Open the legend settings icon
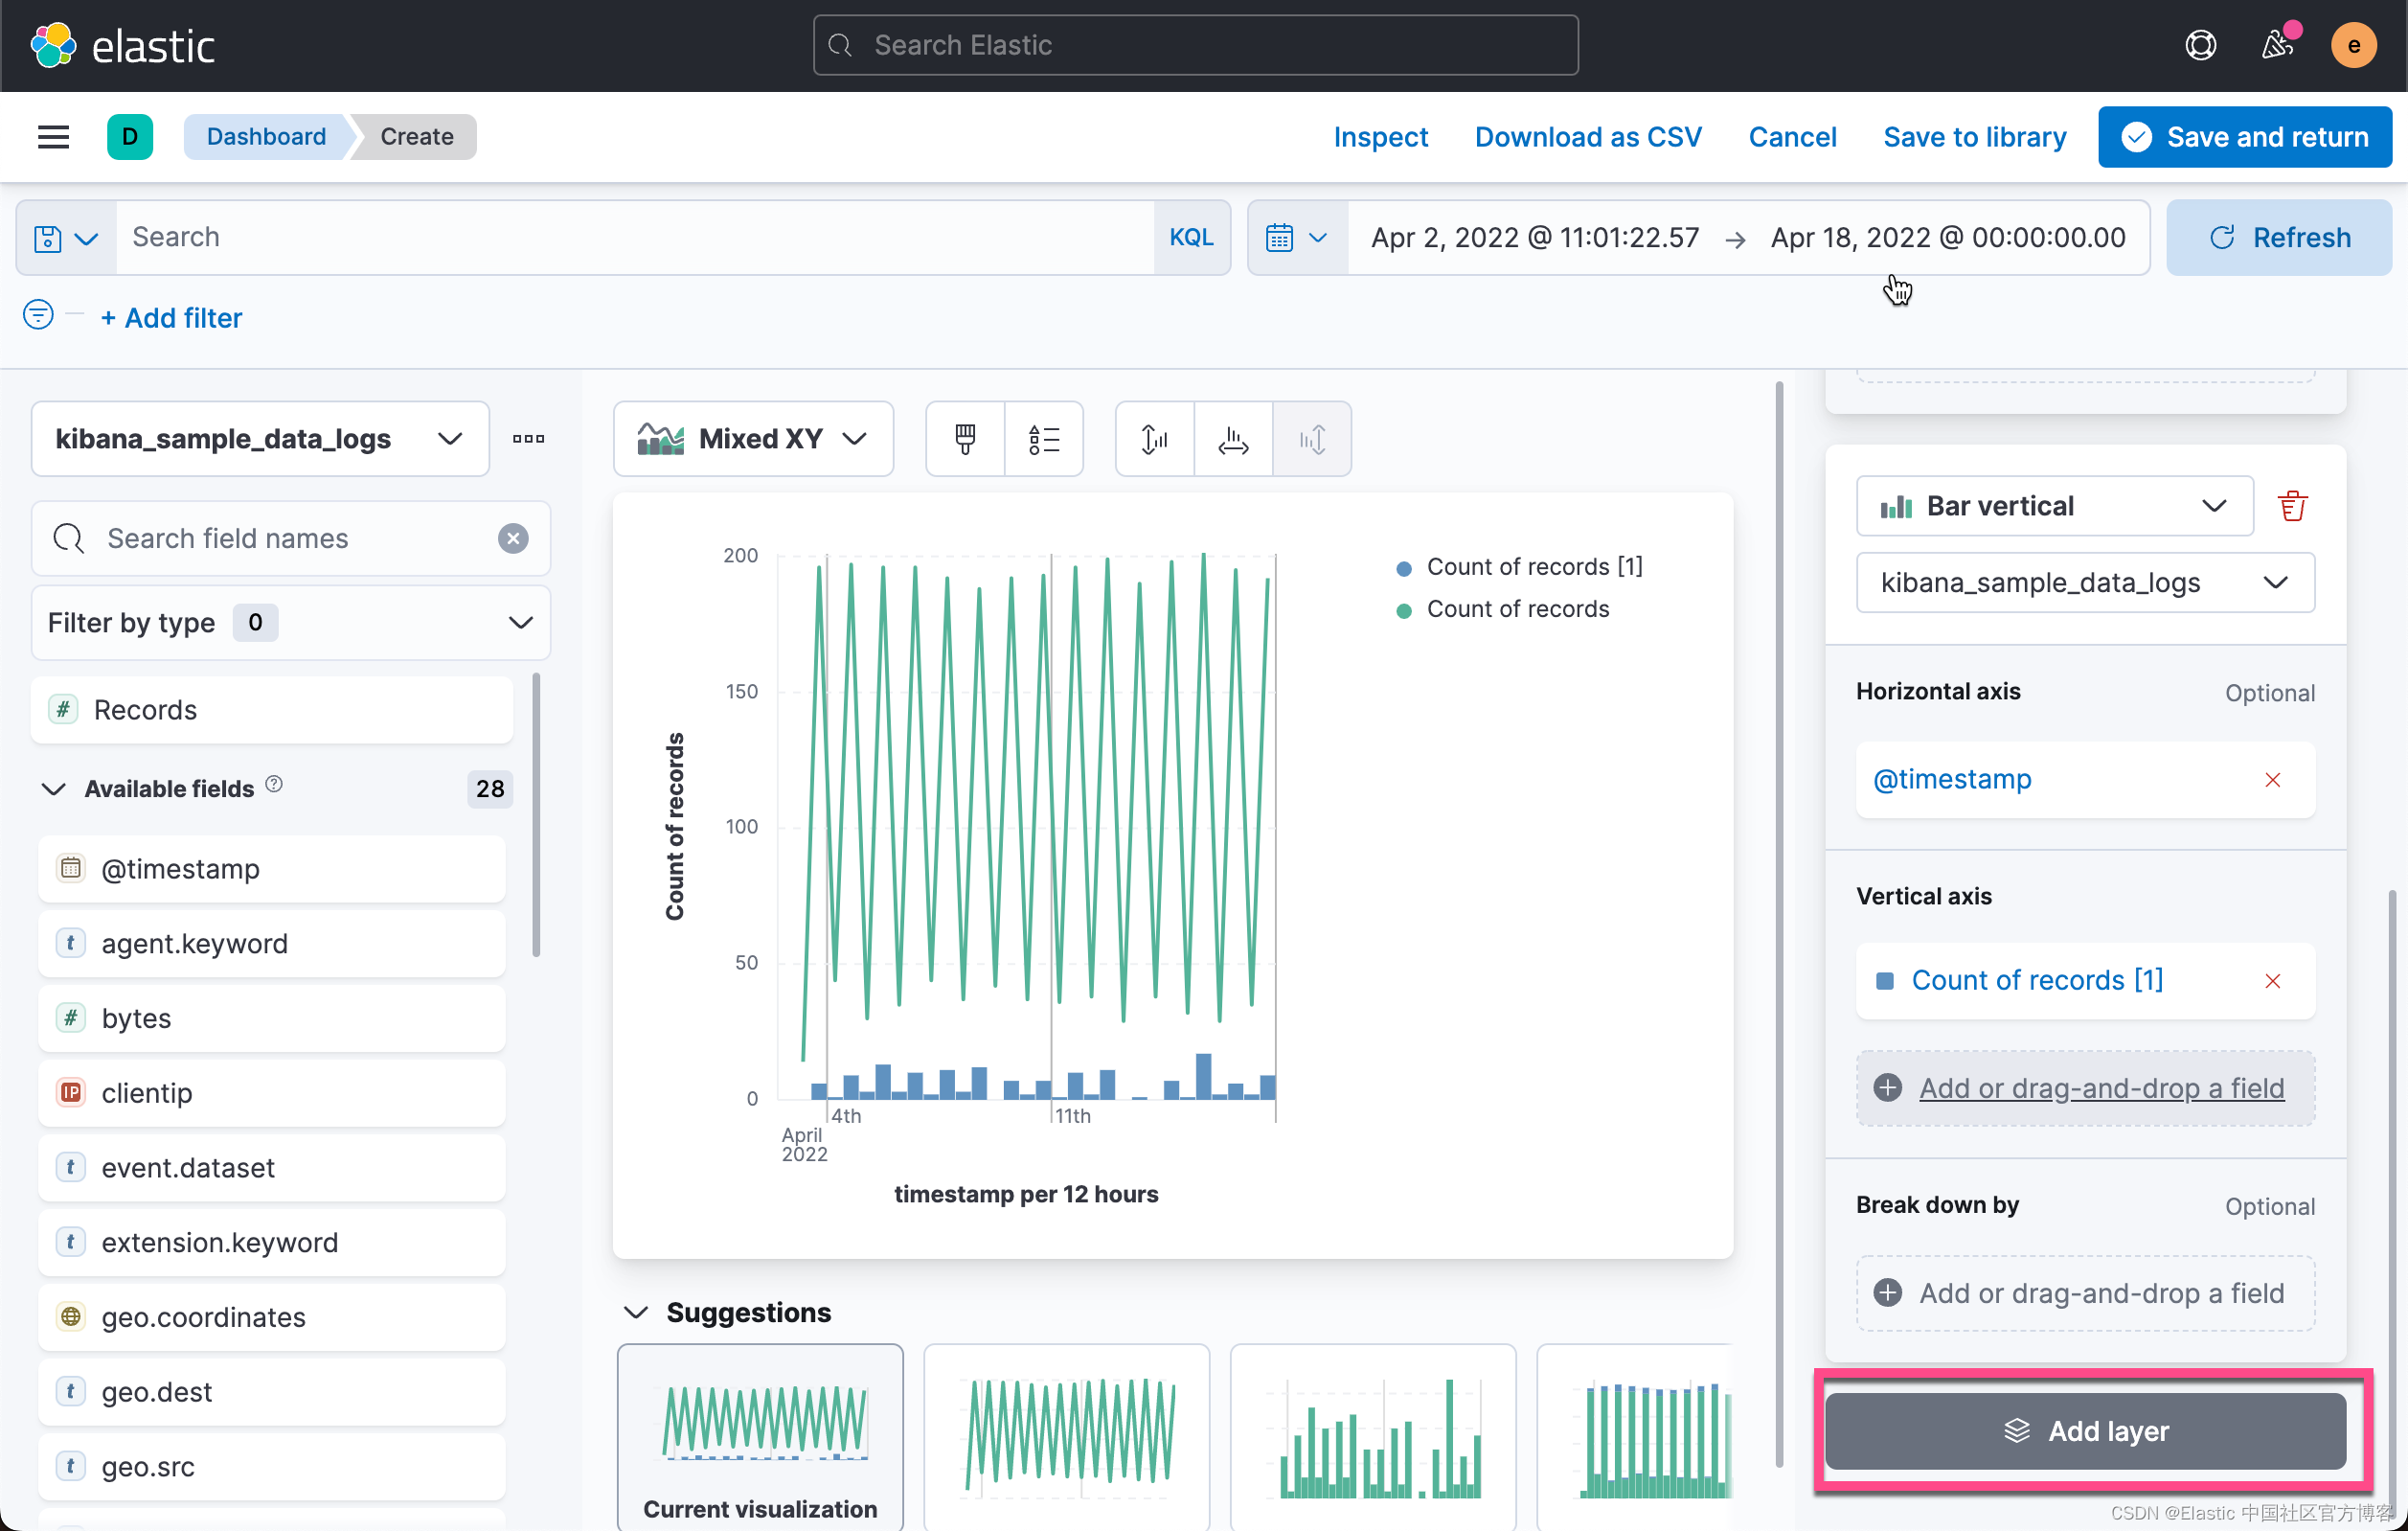 tap(1043, 439)
